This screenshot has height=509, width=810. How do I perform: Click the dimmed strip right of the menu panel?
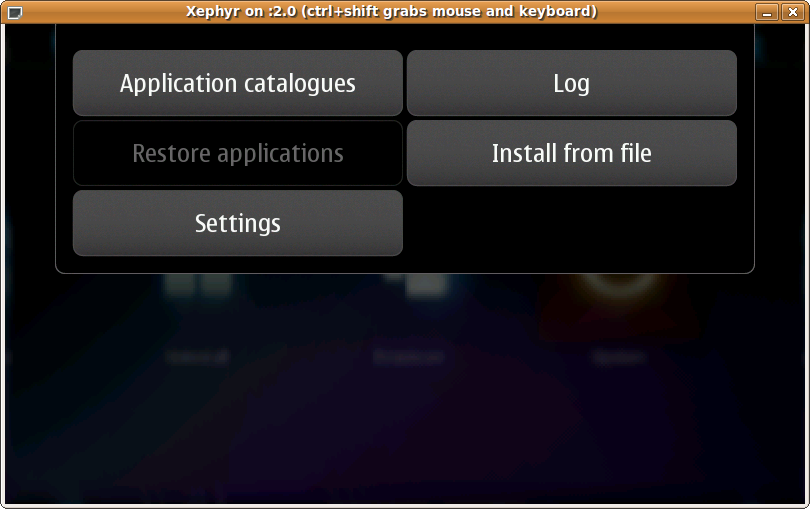point(780,150)
